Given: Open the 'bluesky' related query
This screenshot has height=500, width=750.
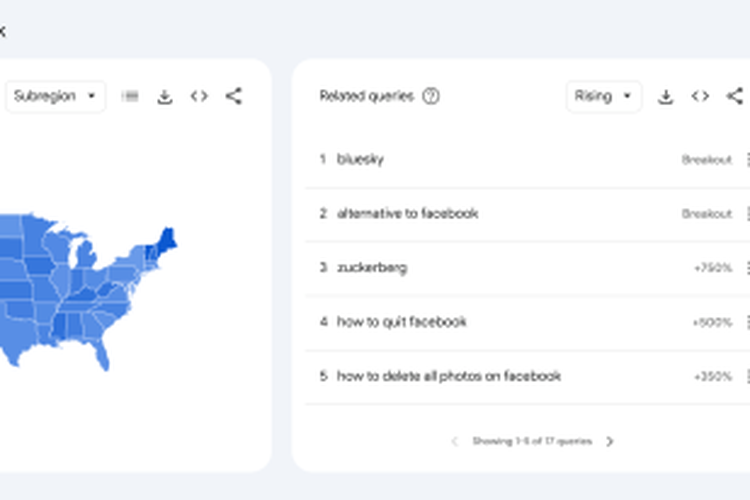Looking at the screenshot, I should tap(360, 160).
